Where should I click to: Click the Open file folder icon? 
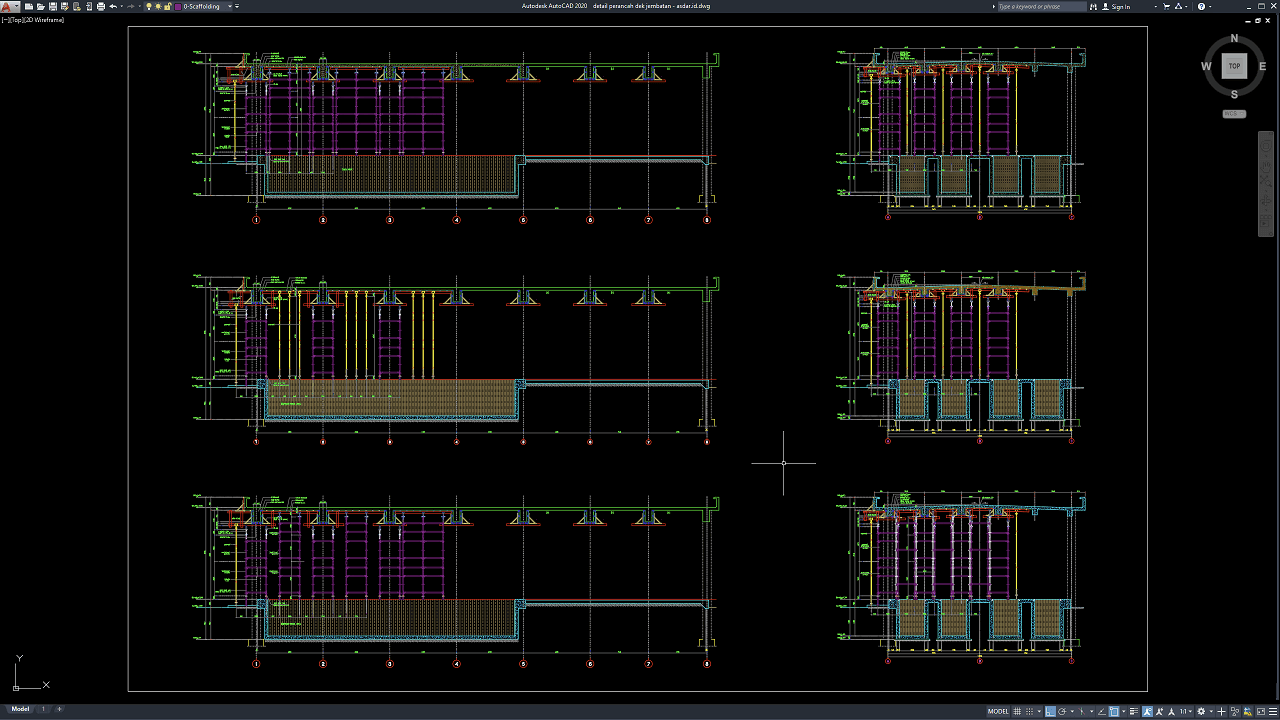tap(40, 6)
